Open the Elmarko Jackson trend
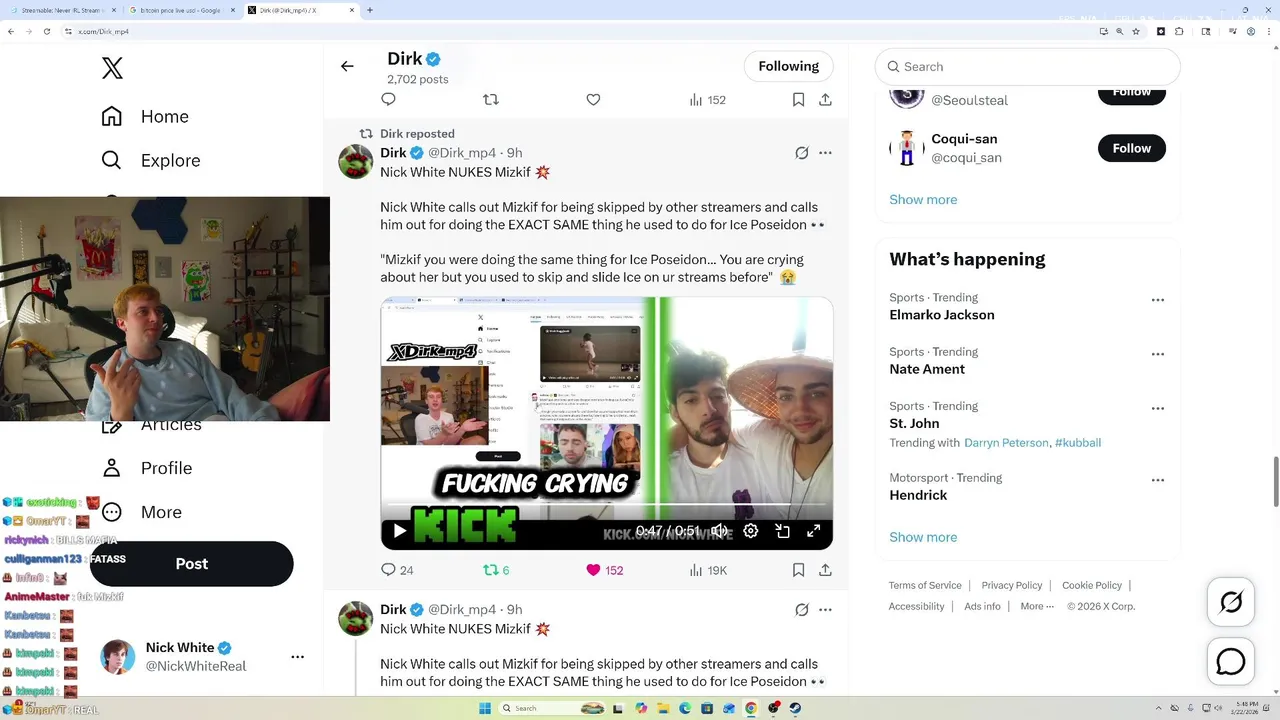The image size is (1280, 720). tap(942, 315)
